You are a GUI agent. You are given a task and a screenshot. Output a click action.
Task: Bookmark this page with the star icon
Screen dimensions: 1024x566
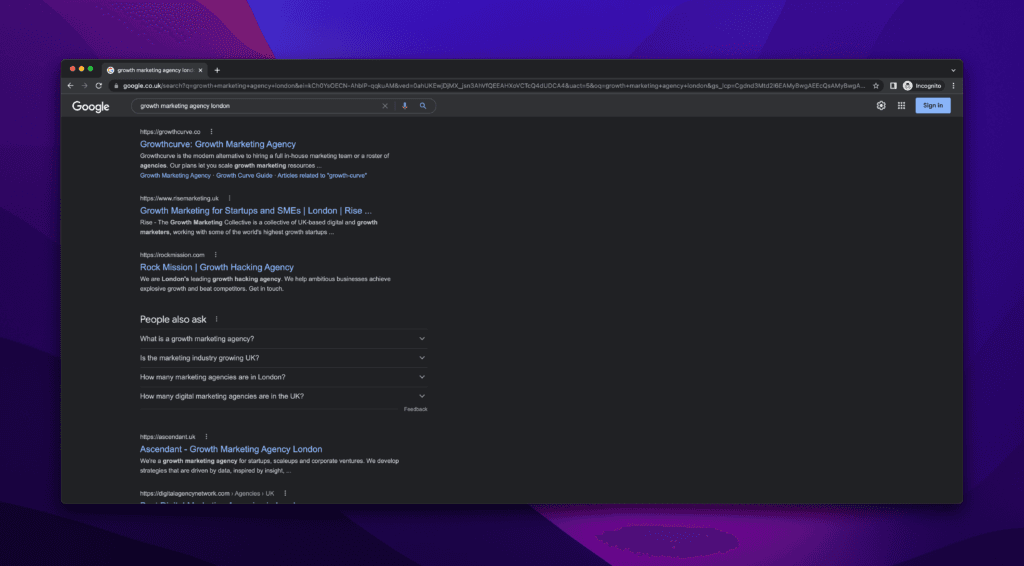point(876,86)
